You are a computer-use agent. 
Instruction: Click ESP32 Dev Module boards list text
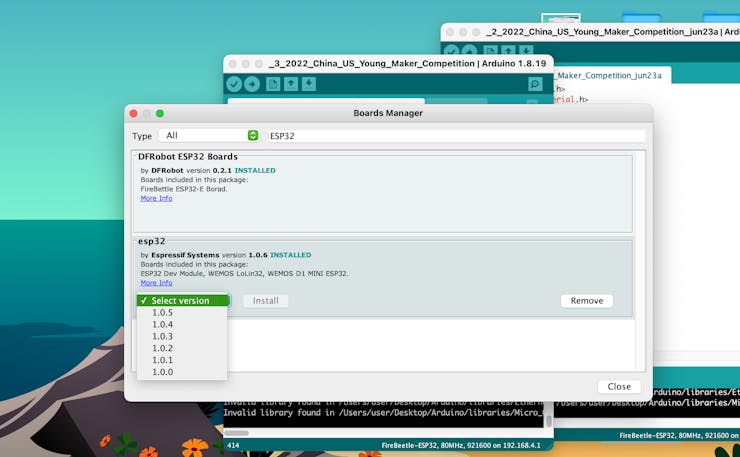pos(244,273)
